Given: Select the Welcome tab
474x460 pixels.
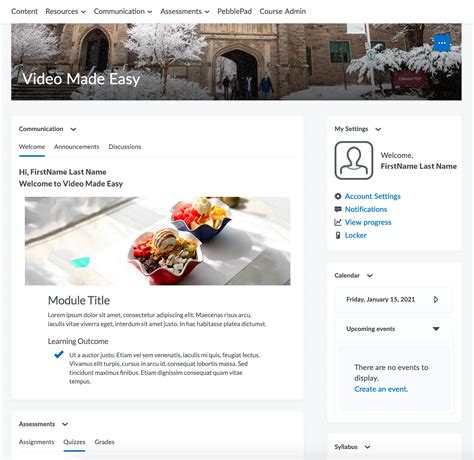Looking at the screenshot, I should (32, 147).
